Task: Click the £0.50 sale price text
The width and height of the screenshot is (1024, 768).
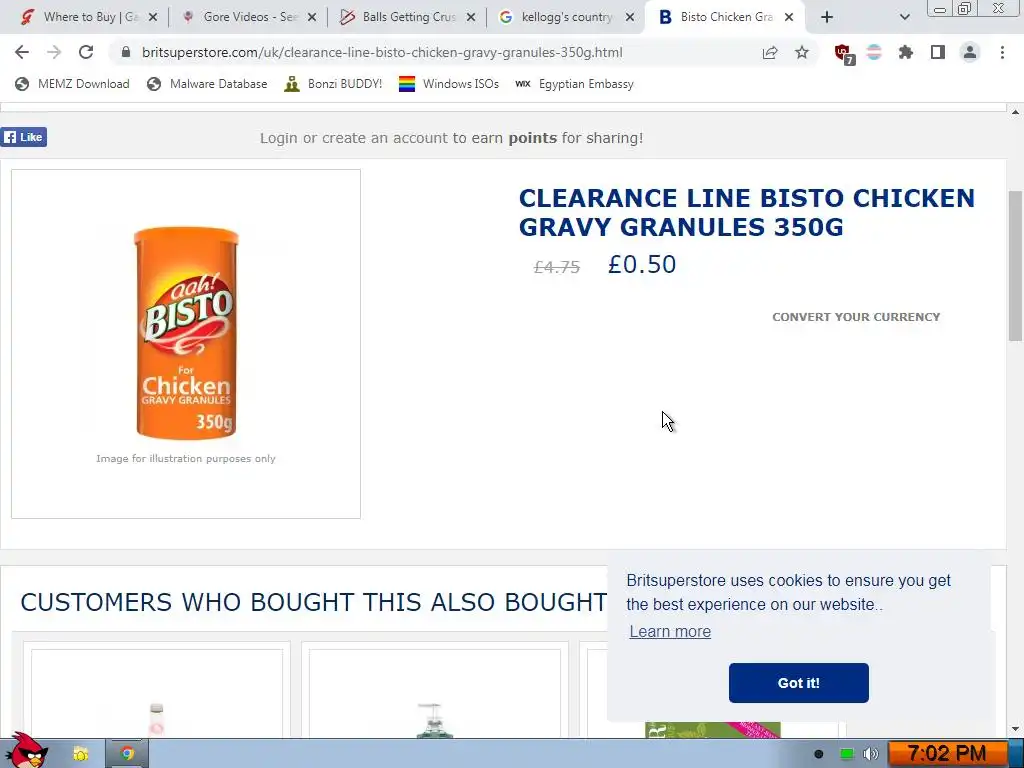Action: pyautogui.click(x=642, y=264)
